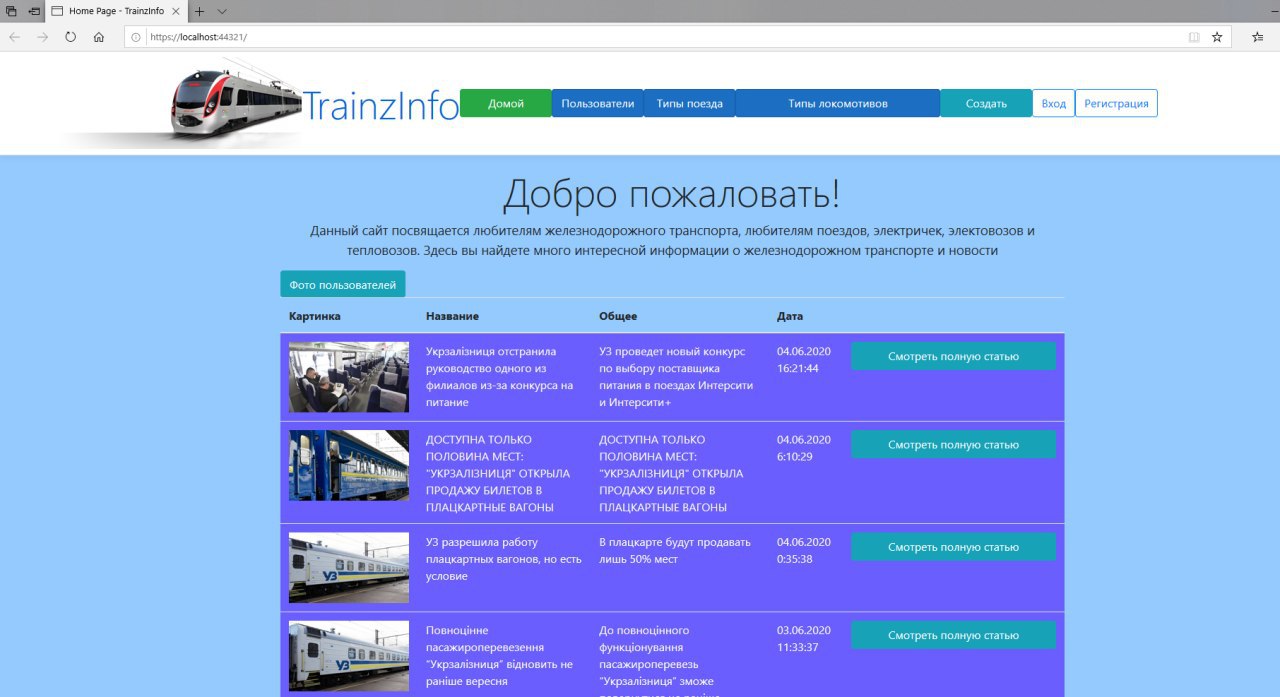The width and height of the screenshot is (1280, 697).
Task: Click the browser Forward arrow
Action: tap(42, 37)
